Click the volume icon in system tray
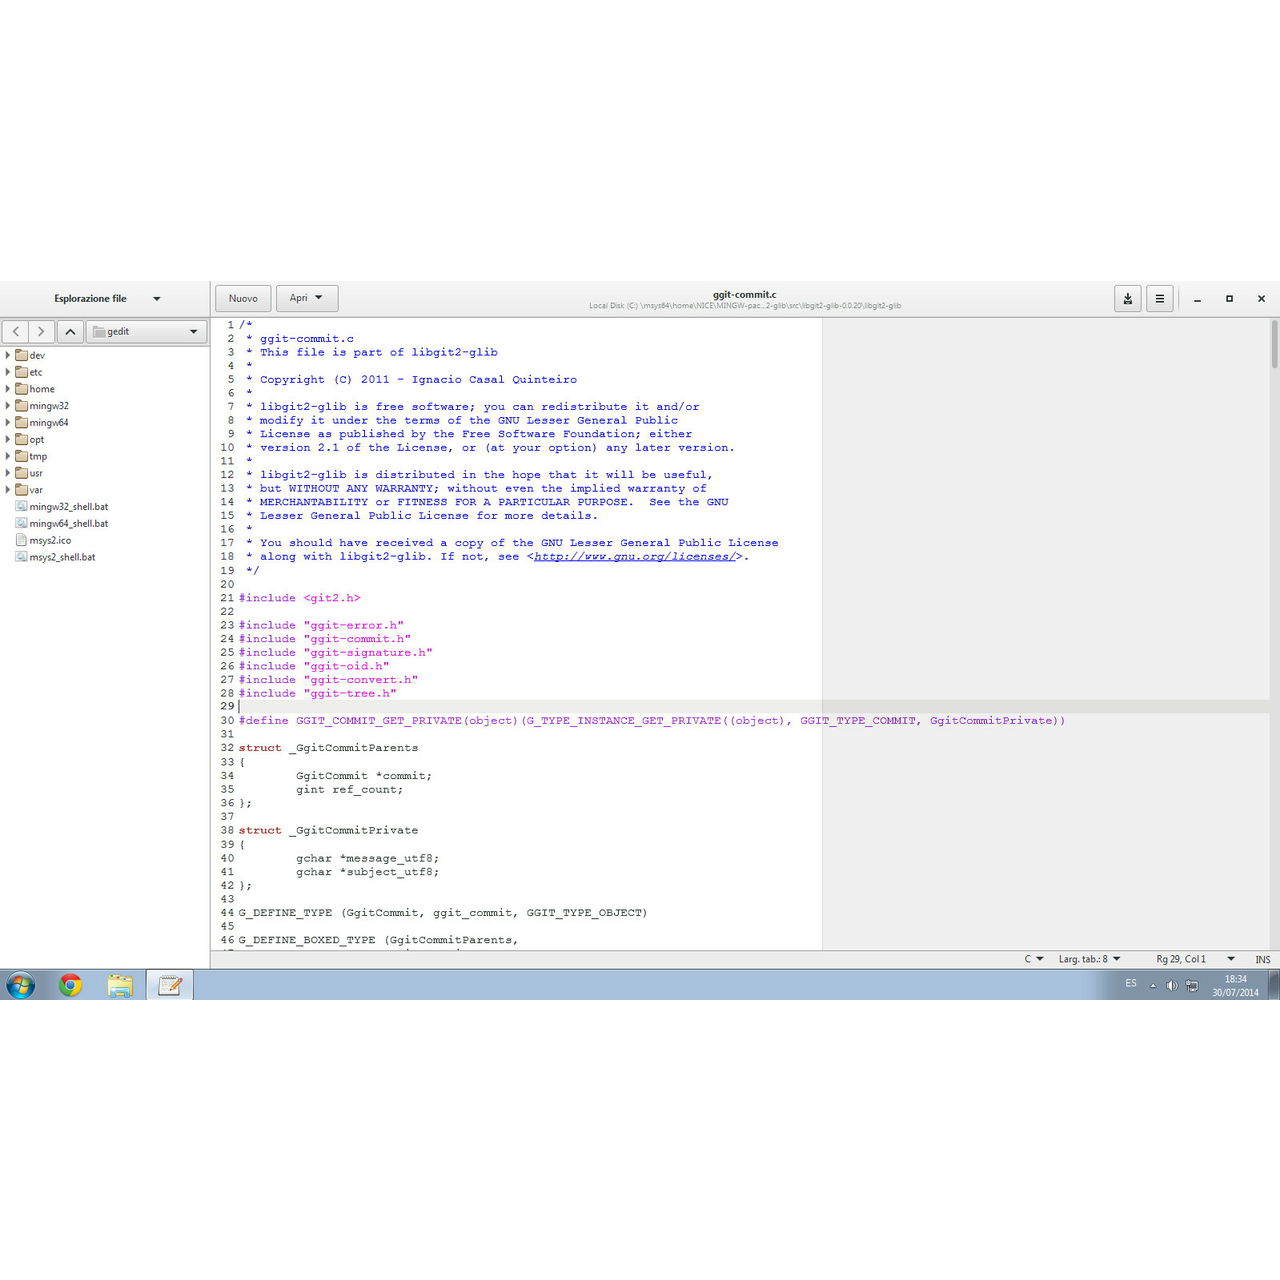Image resolution: width=1280 pixels, height=1280 pixels. [x=1172, y=985]
